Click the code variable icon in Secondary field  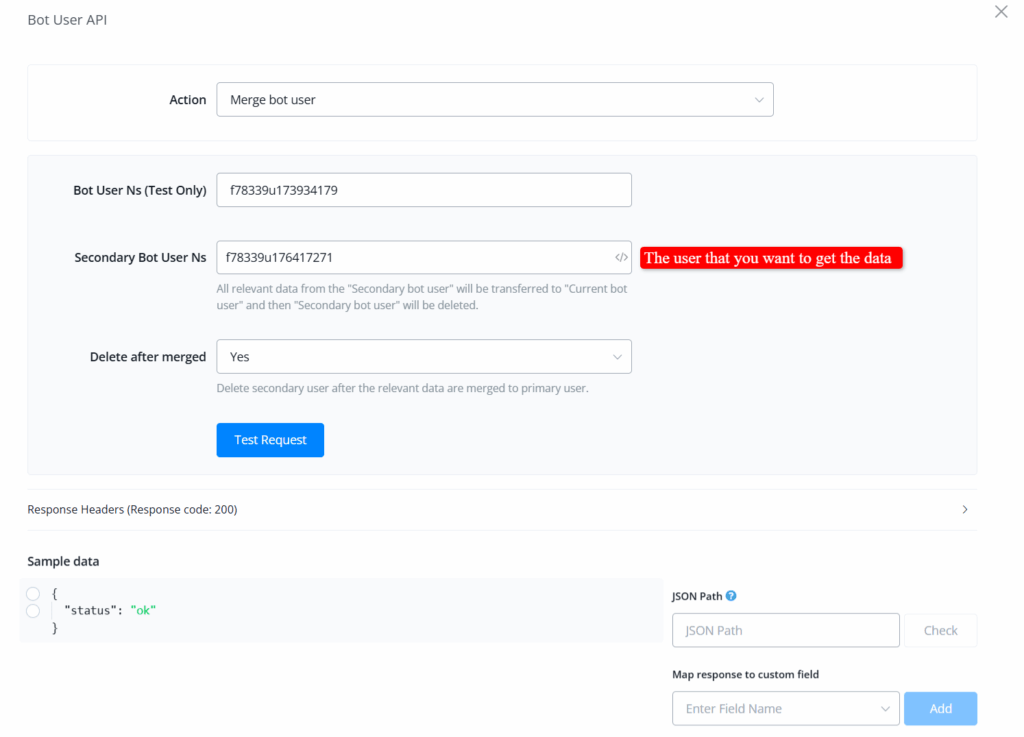pos(621,258)
